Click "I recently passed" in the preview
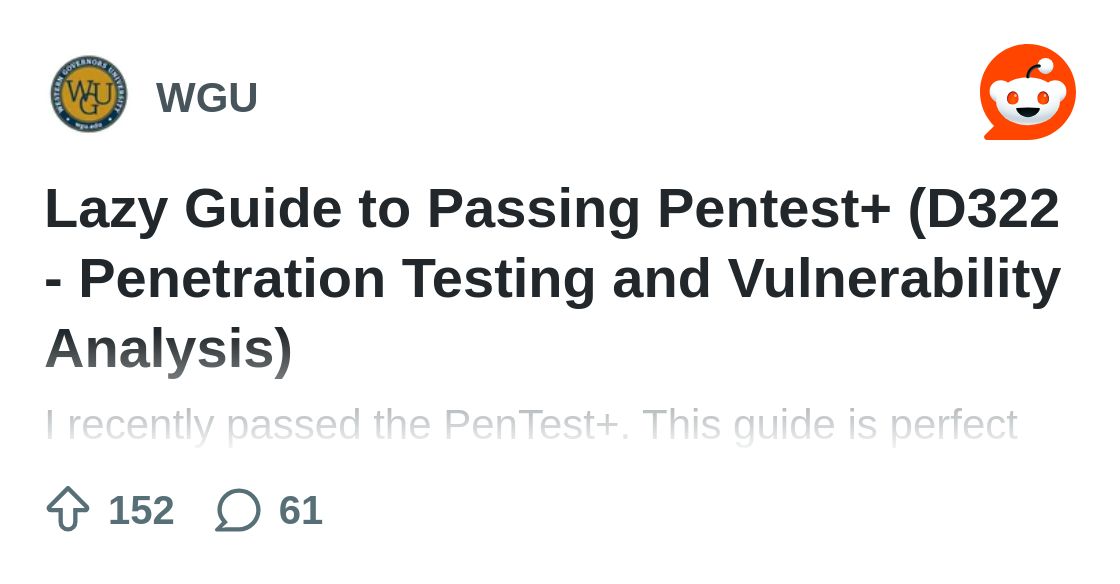1120x584 pixels. coord(203,426)
